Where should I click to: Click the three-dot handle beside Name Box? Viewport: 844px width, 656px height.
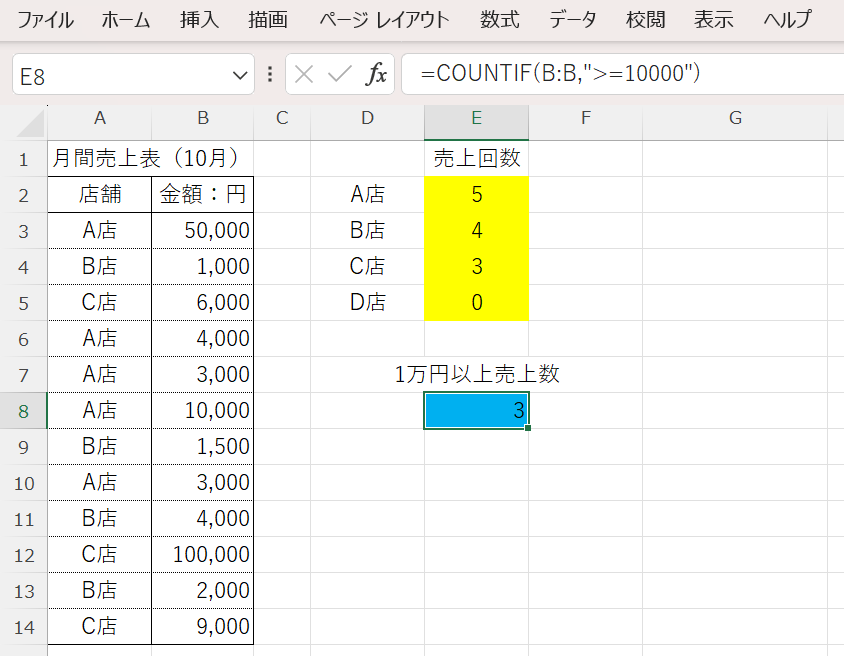coord(270,75)
